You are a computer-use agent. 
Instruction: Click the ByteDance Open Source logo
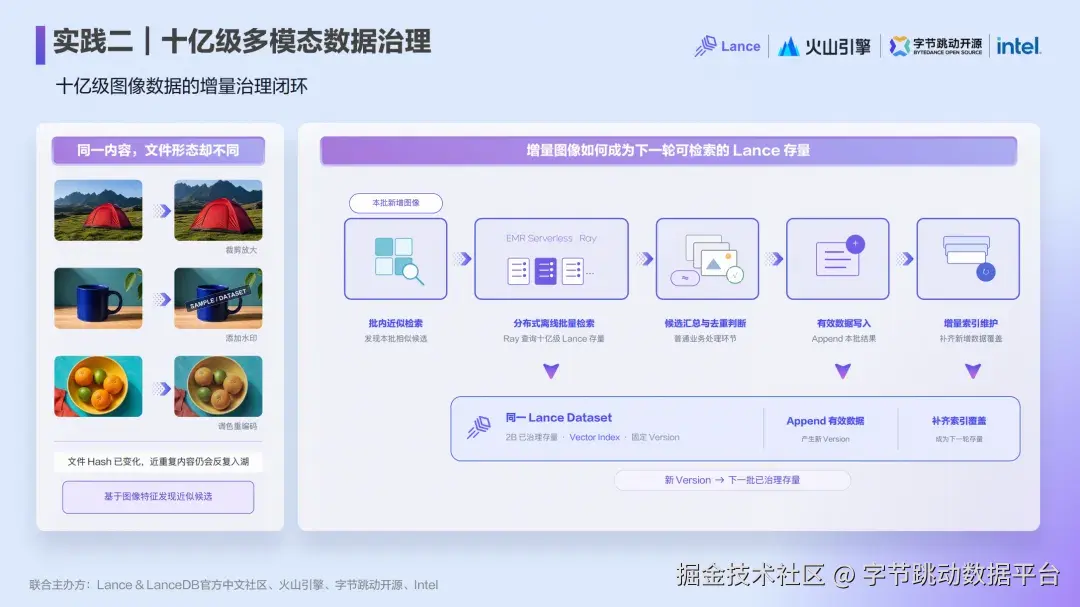tap(935, 46)
